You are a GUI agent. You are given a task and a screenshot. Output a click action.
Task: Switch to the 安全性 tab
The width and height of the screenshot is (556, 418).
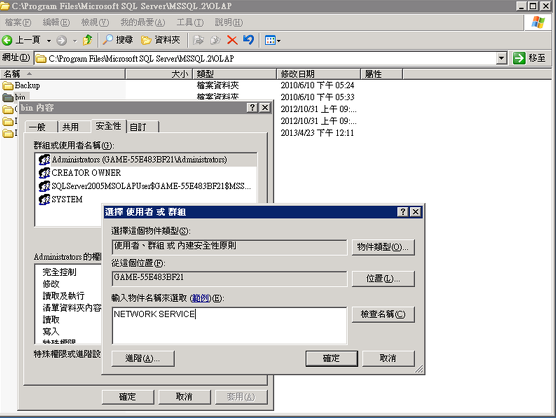pyautogui.click(x=109, y=126)
